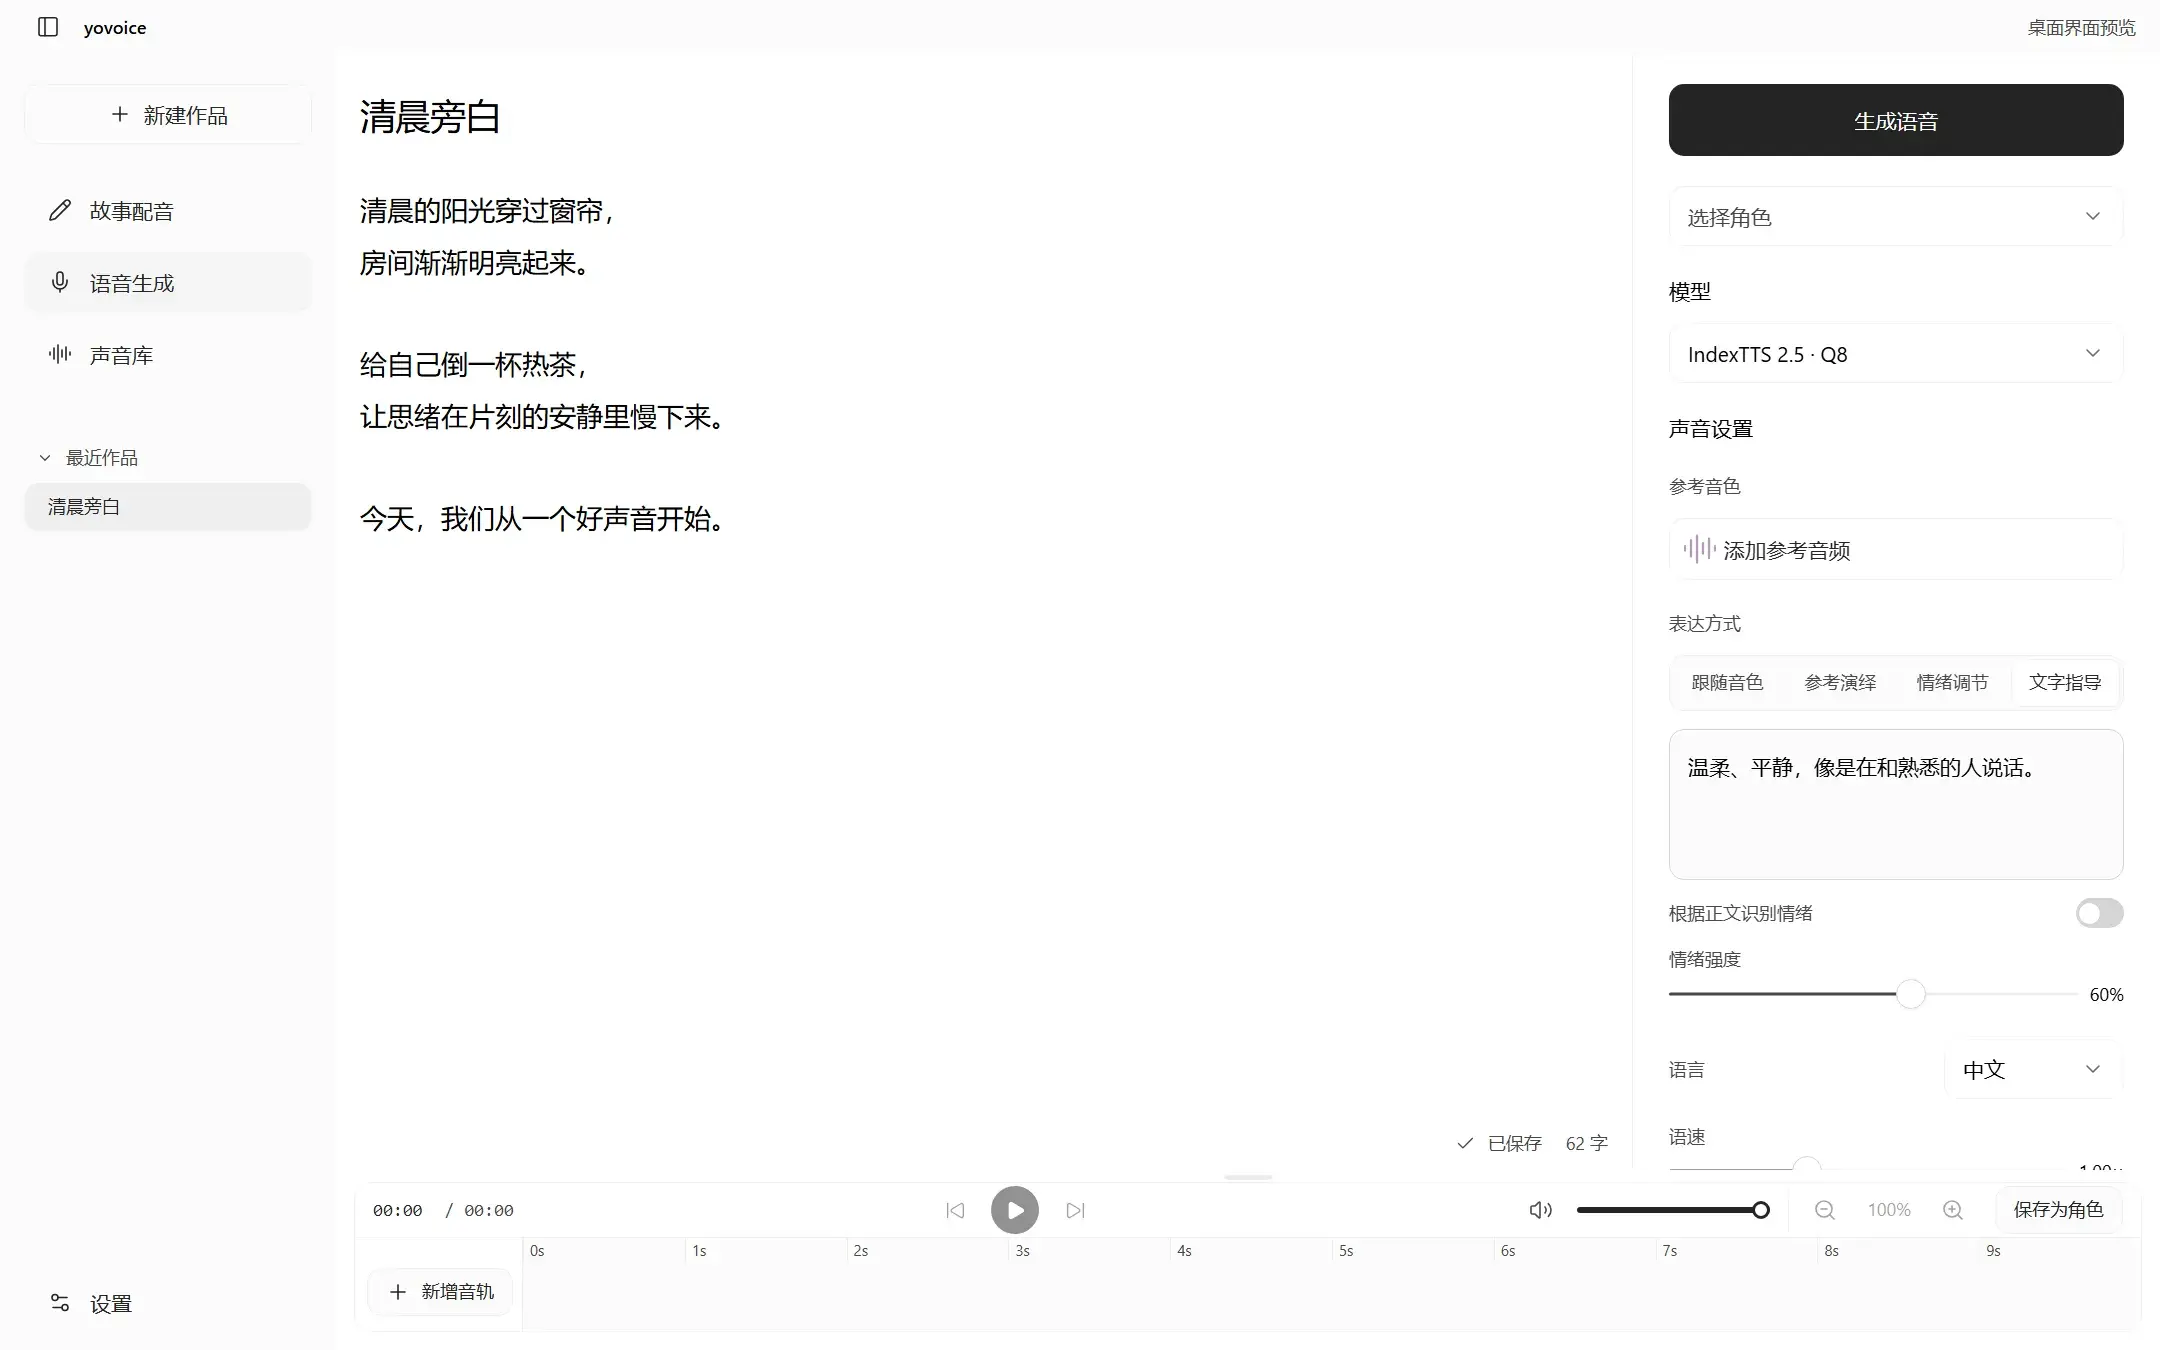Image resolution: width=2160 pixels, height=1350 pixels.
Task: Mute the volume speaker icon
Action: 1541,1210
